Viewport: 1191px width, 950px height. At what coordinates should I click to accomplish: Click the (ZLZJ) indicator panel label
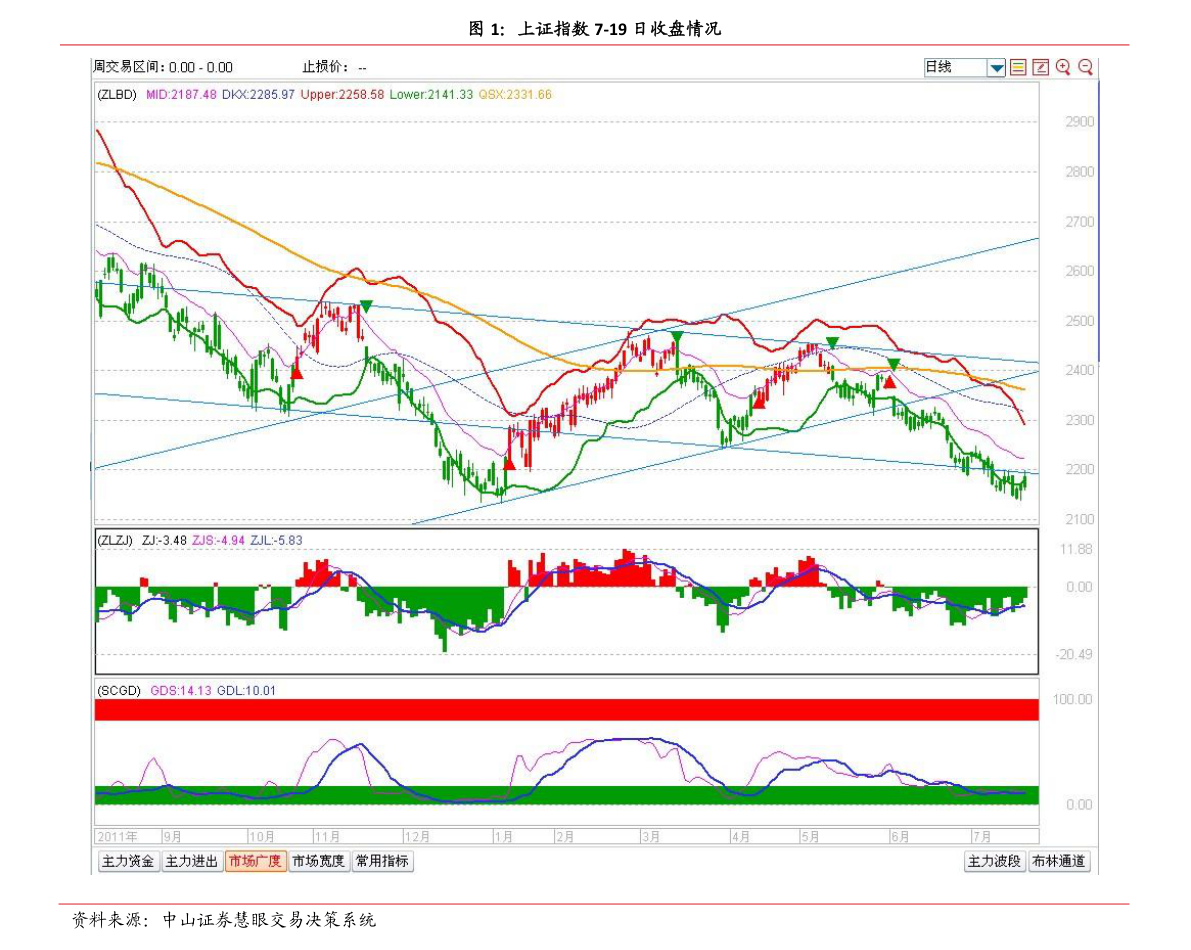click(117, 540)
